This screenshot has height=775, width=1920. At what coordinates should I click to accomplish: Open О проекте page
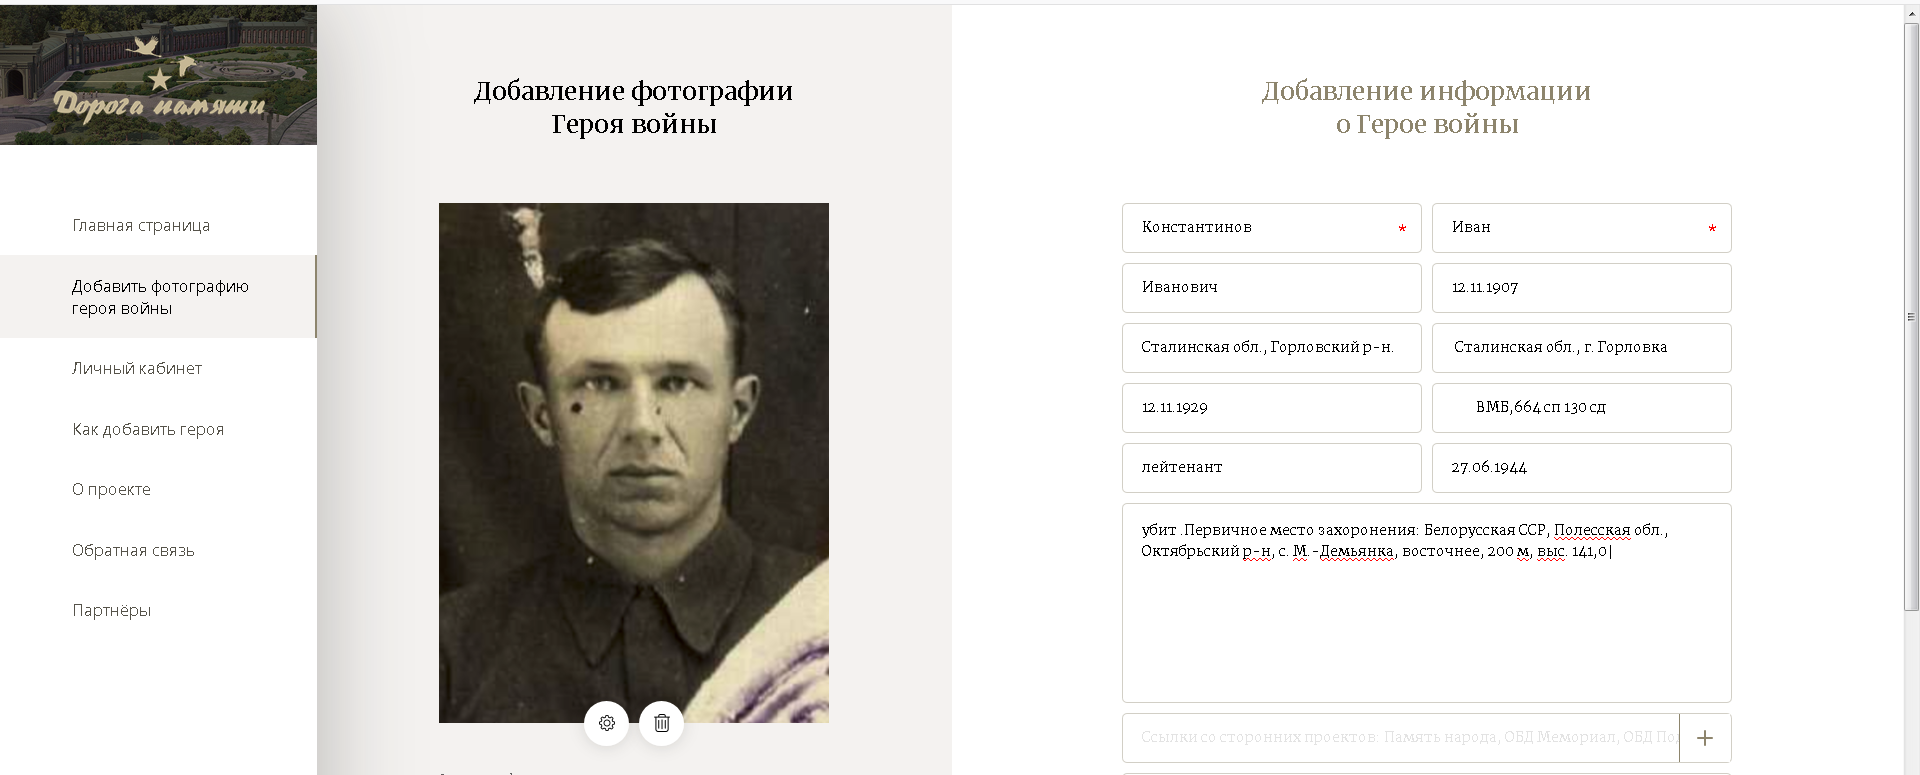111,490
